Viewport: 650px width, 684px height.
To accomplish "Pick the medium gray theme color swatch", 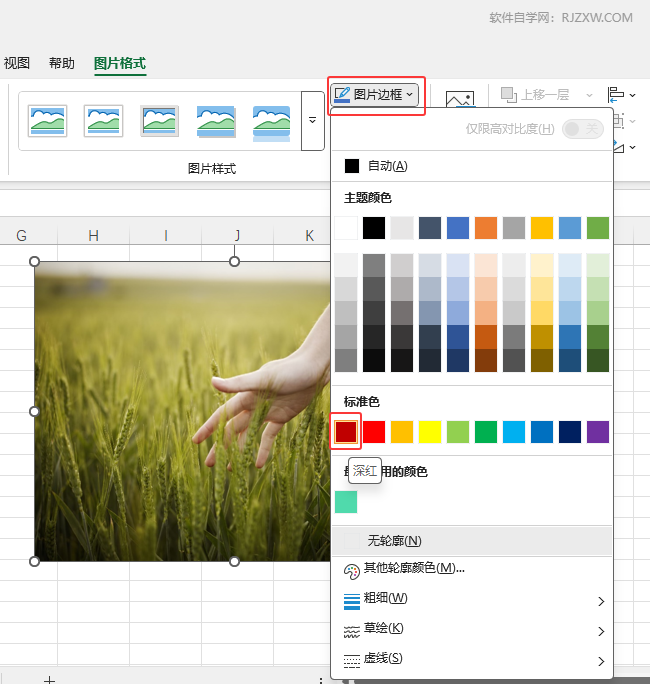I will coord(513,228).
